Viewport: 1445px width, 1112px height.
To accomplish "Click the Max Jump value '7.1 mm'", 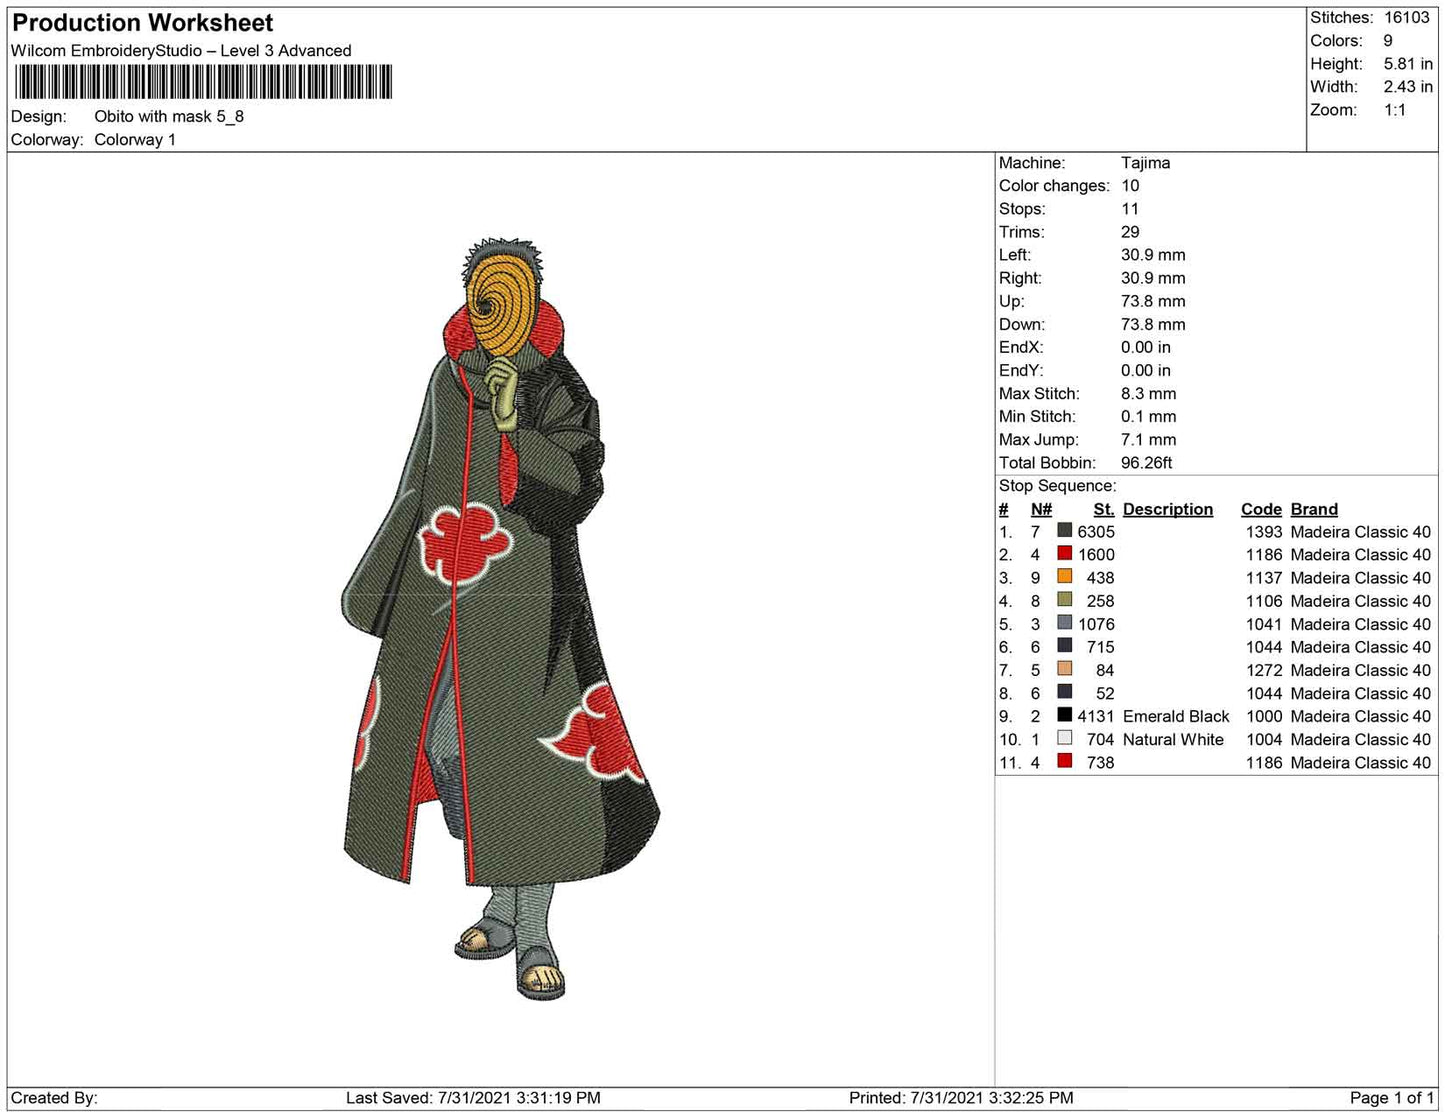I will tap(1148, 440).
